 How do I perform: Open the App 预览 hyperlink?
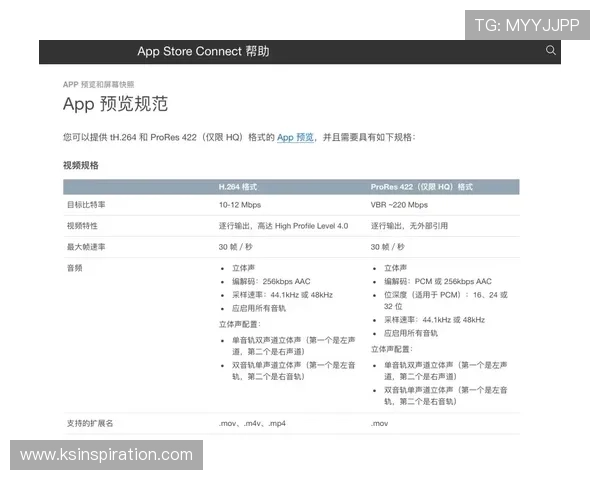click(x=295, y=137)
